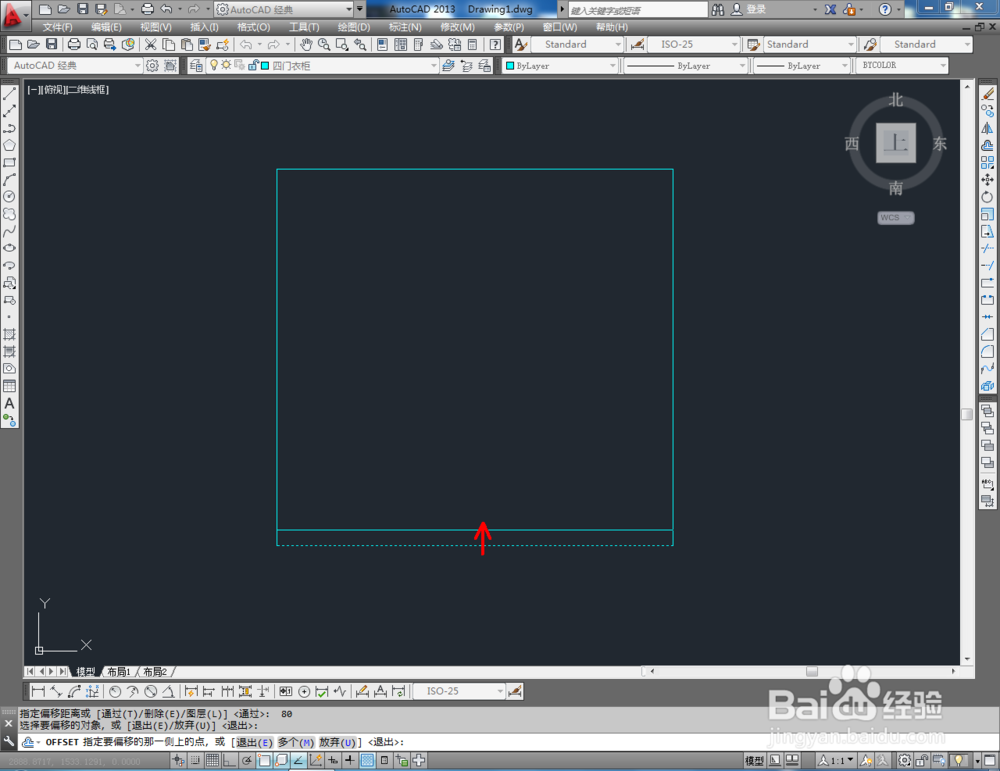
Task: Click the Workspace Settings gear icon
Action: tap(152, 66)
